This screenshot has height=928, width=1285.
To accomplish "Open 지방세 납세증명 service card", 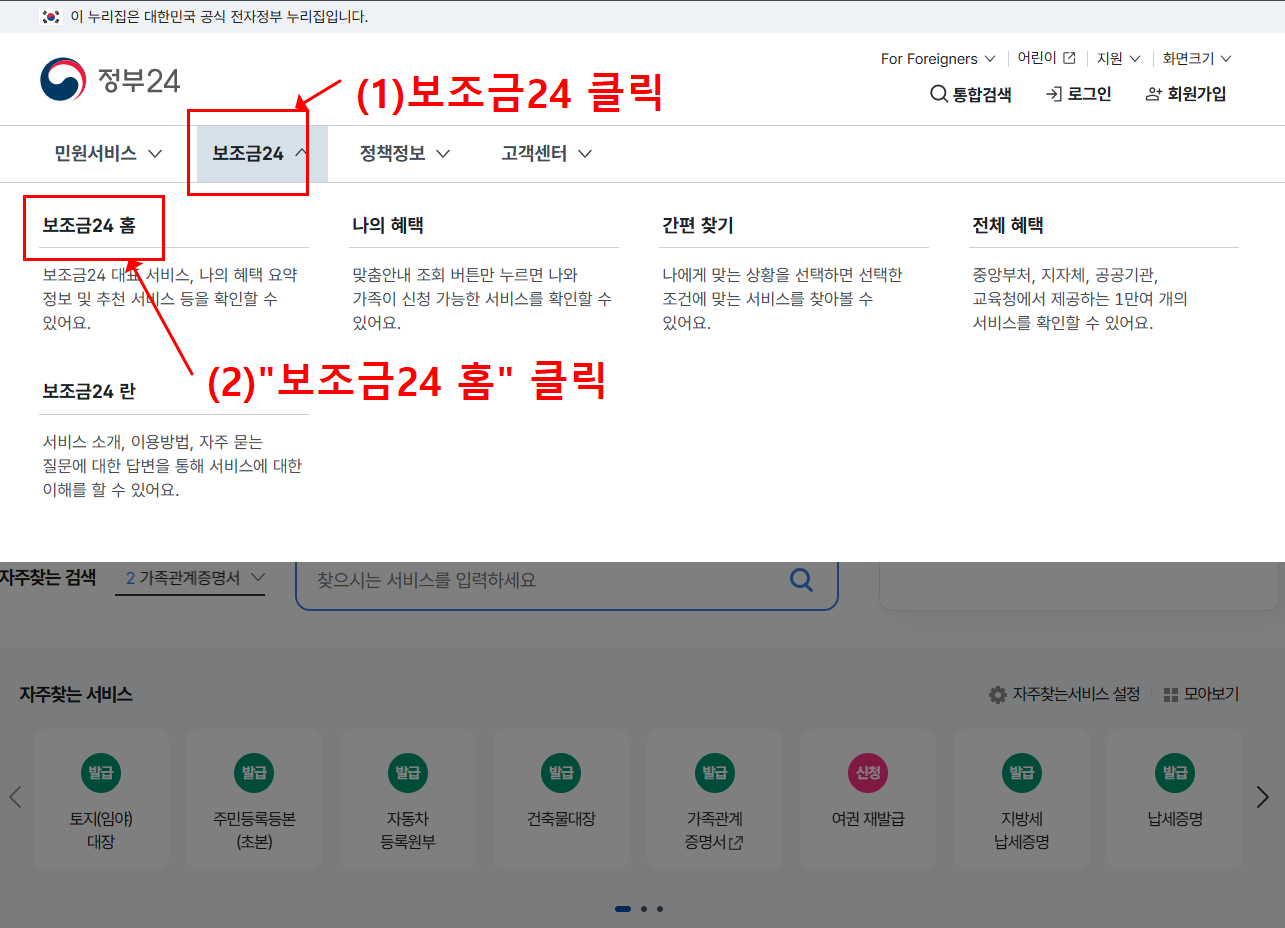I will (1021, 798).
